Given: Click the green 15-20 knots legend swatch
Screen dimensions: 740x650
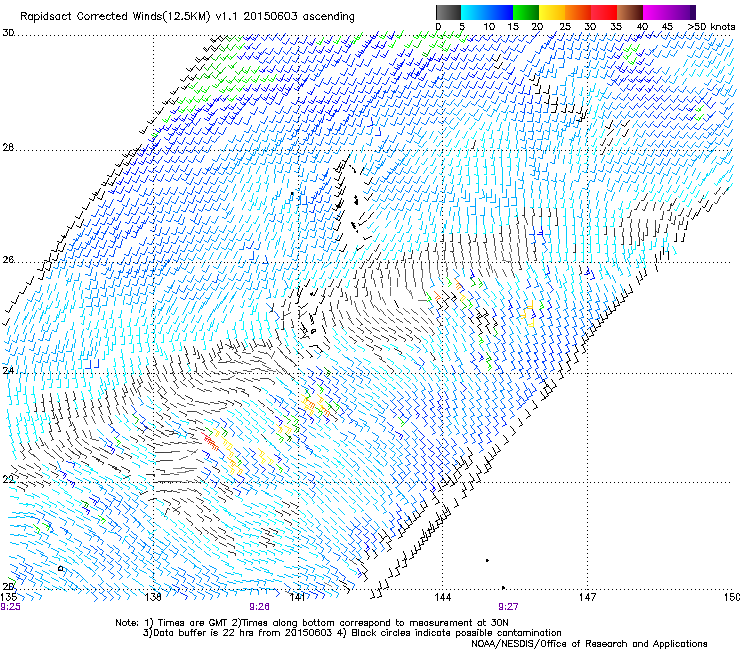Looking at the screenshot, I should click(526, 12).
